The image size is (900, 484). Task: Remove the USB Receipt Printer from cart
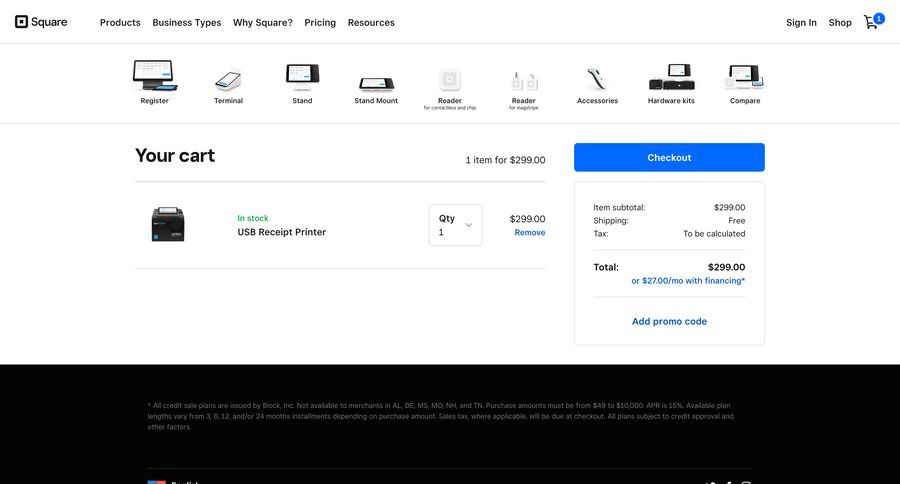(530, 233)
